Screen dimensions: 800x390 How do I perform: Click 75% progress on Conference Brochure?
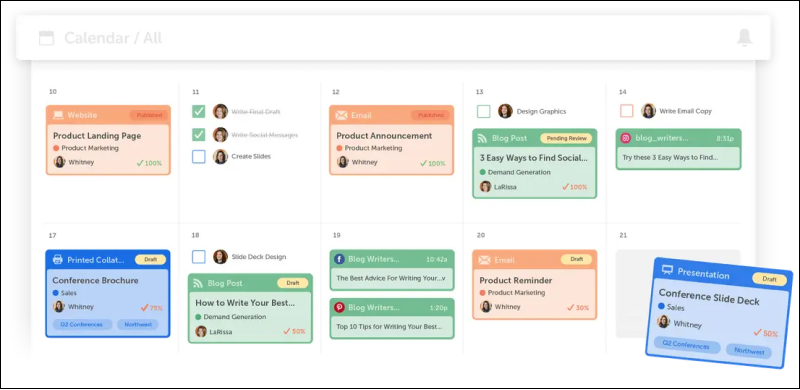[152, 308]
